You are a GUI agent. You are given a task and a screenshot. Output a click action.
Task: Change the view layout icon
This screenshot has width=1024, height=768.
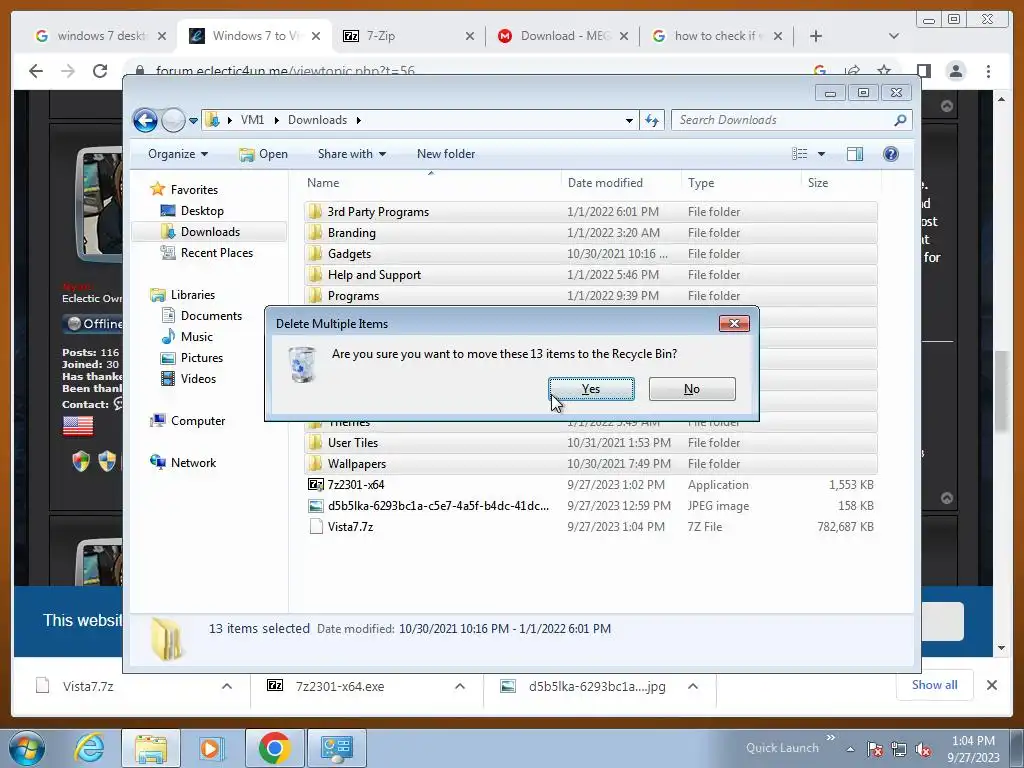pyautogui.click(x=799, y=154)
